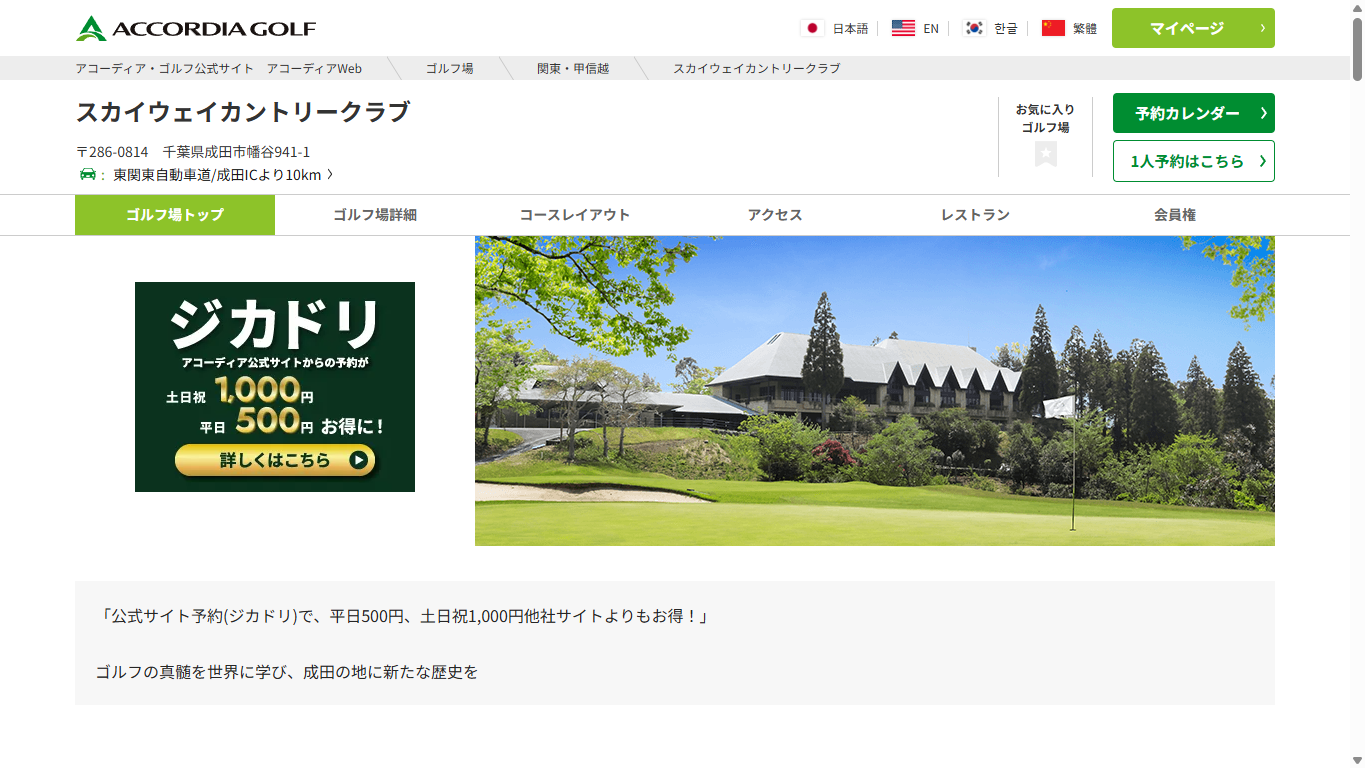
Task: Click the アコーディア・ゴルフ公式サイト breadcrumb link
Action: click(x=165, y=68)
